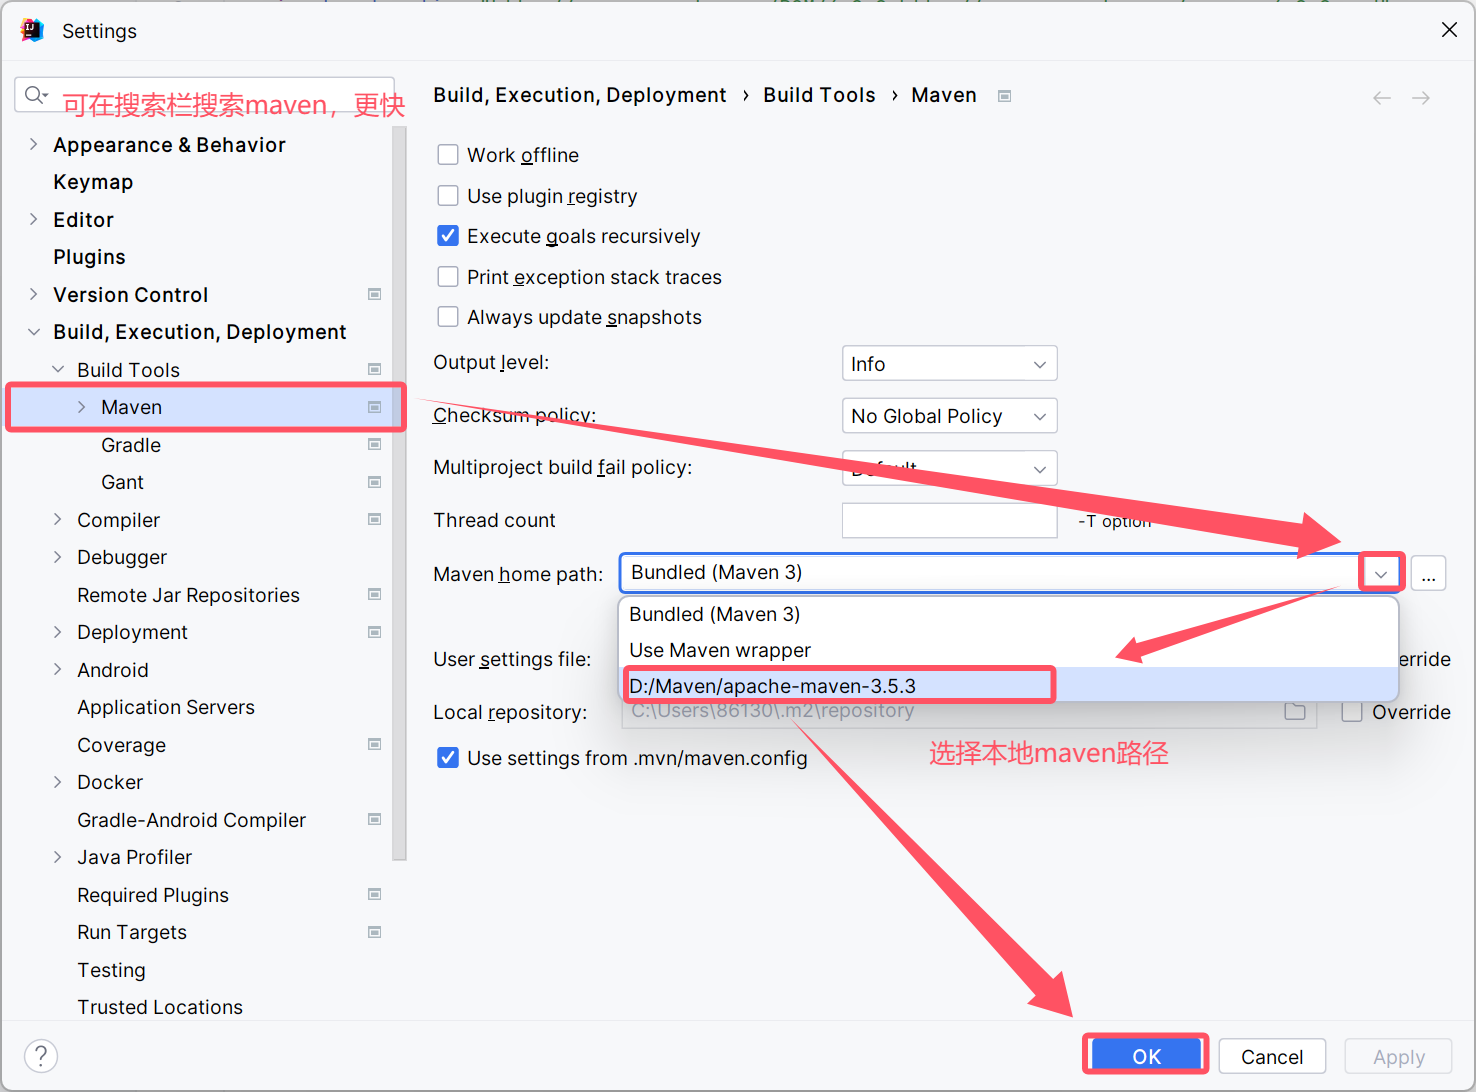Toggle Override for Local repository
Viewport: 1476px width, 1092px height.
(1352, 712)
